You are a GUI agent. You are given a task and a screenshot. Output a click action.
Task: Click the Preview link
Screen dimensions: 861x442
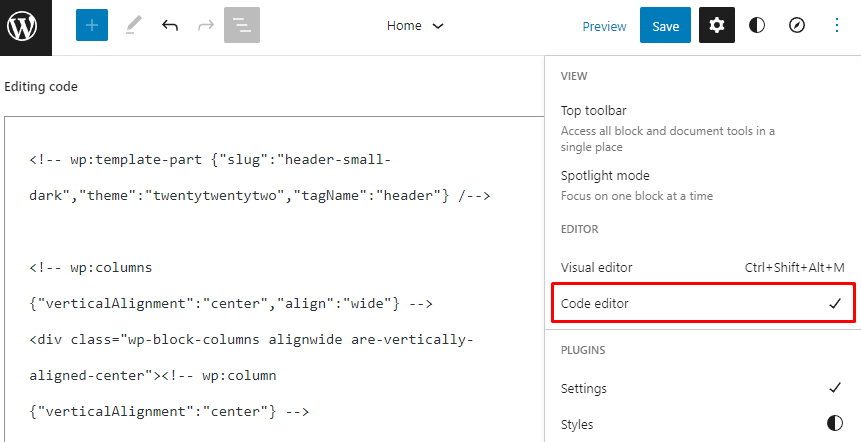click(604, 27)
